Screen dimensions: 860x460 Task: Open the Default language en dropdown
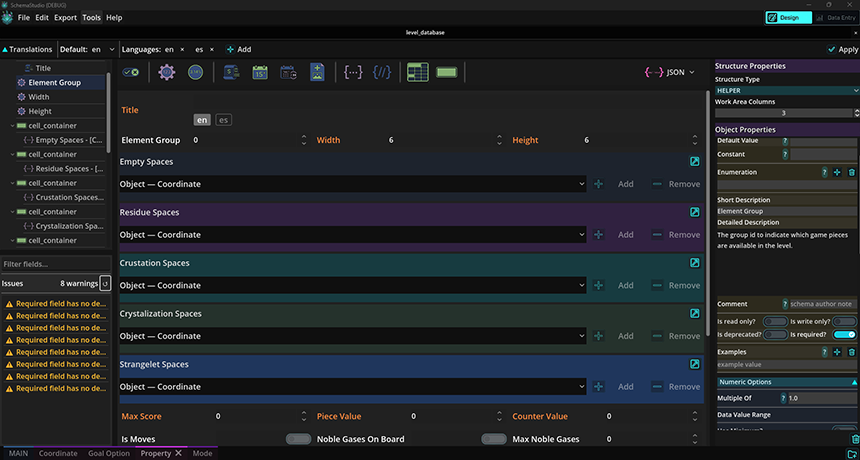tap(104, 49)
